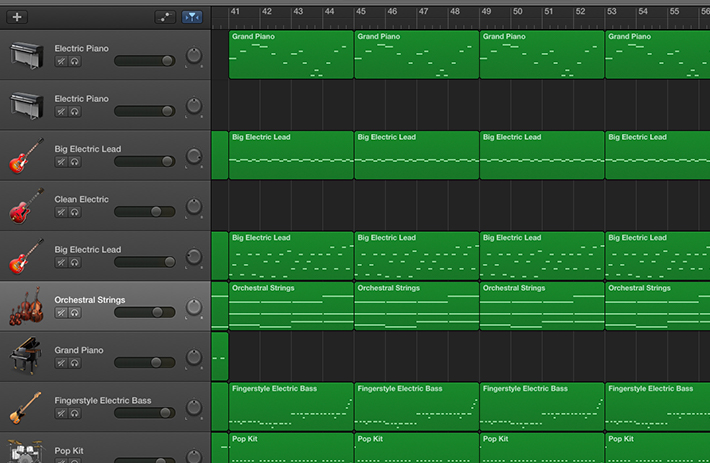Click the Orchestral Strings pan knob
Viewport: 710px width, 463px height.
194,308
